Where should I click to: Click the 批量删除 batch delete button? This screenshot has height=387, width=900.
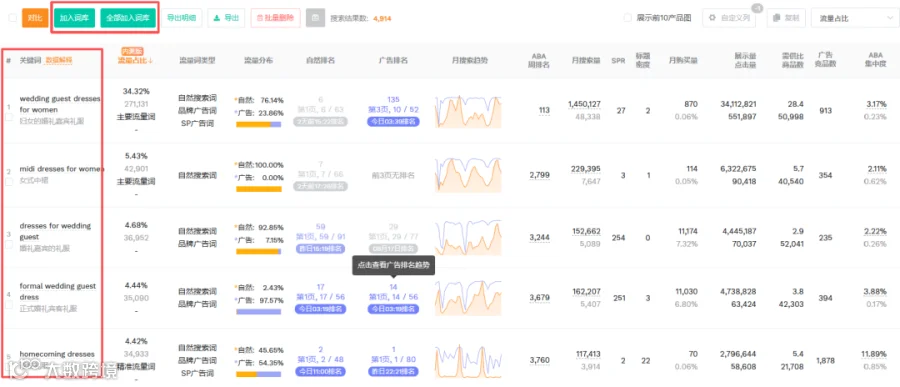pos(275,18)
